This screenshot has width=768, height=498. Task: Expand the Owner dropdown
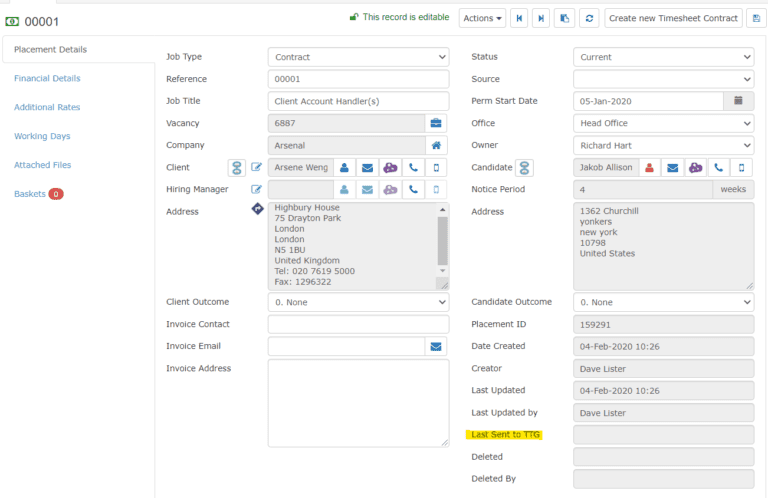[663, 145]
